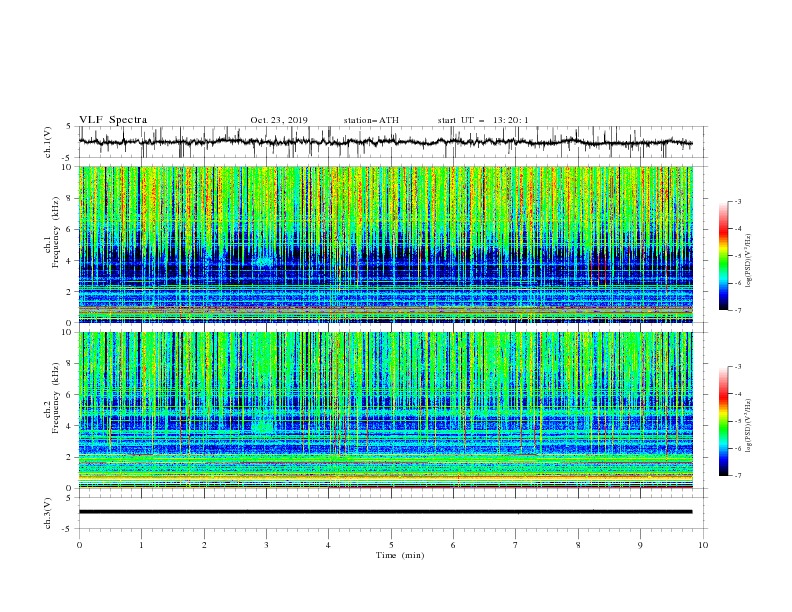Viewport: 792px width, 612px height.
Task: Click the ch.1 colorbar "log(PSD)(V²/Hz)" label
Action: pyautogui.click(x=750, y=261)
